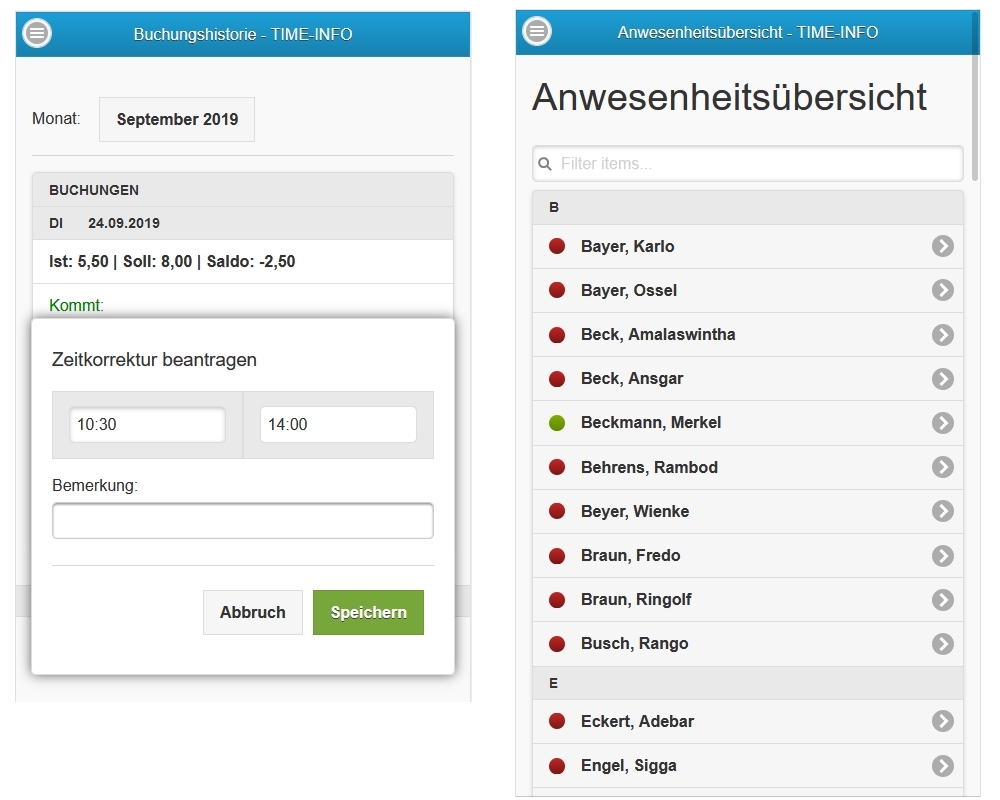Open hamburger menu in Buchungshistorie header
This screenshot has height=800, width=1000.
tap(37, 33)
